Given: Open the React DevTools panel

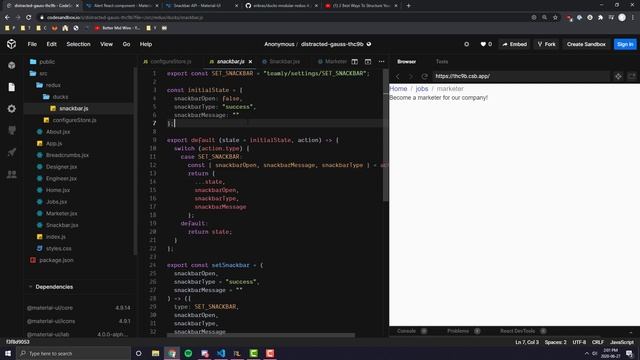Looking at the screenshot, I should tap(518, 331).
